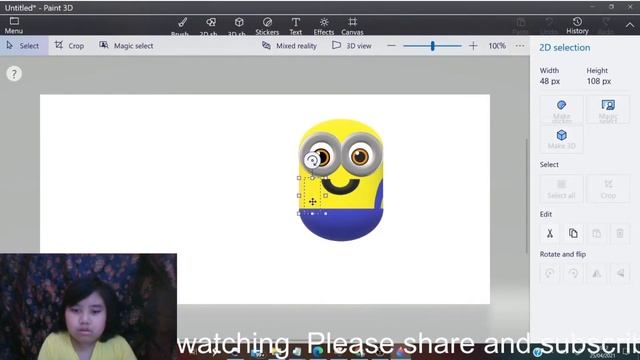Open the Canvas tab
The height and width of the screenshot is (360, 640).
coord(352,26)
